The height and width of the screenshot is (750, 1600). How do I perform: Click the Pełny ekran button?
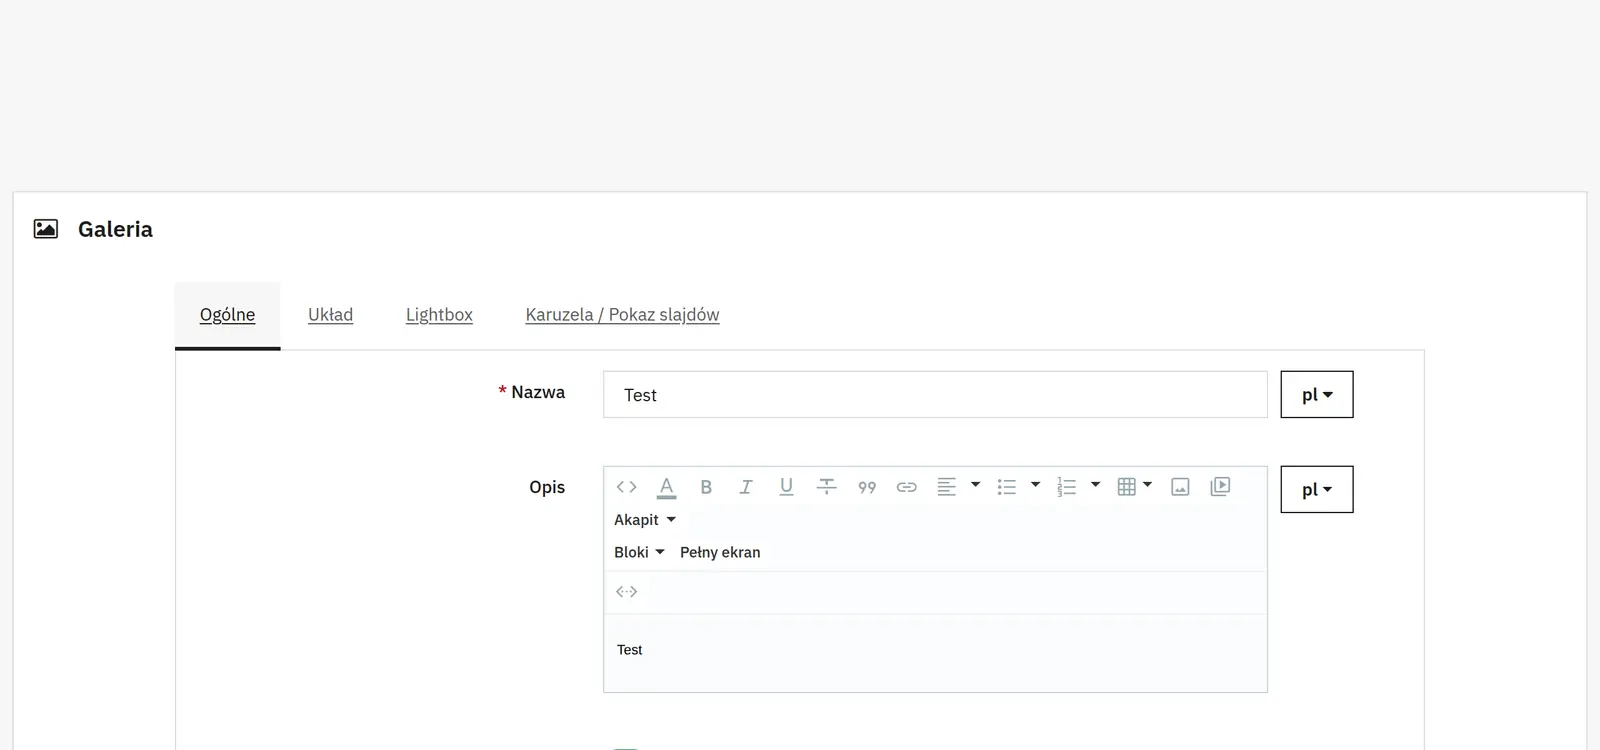[720, 552]
